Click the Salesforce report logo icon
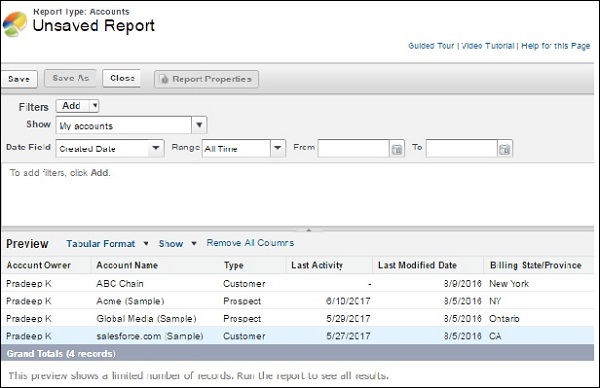 (15, 24)
